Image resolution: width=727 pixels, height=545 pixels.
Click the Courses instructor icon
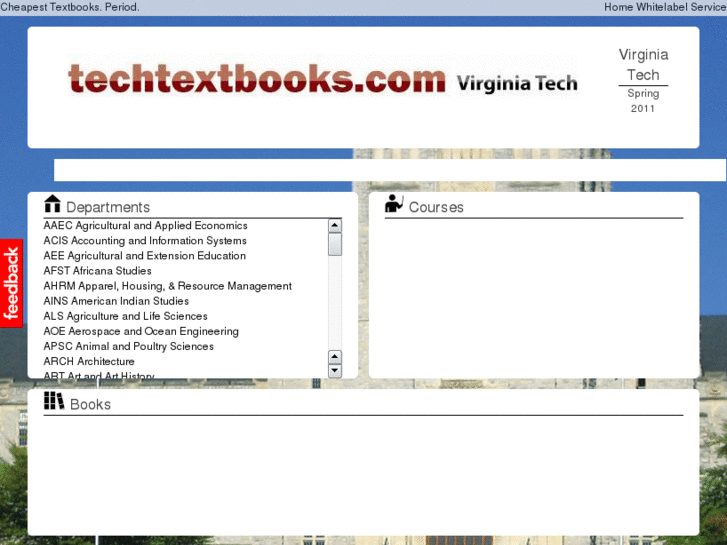pyautogui.click(x=394, y=204)
